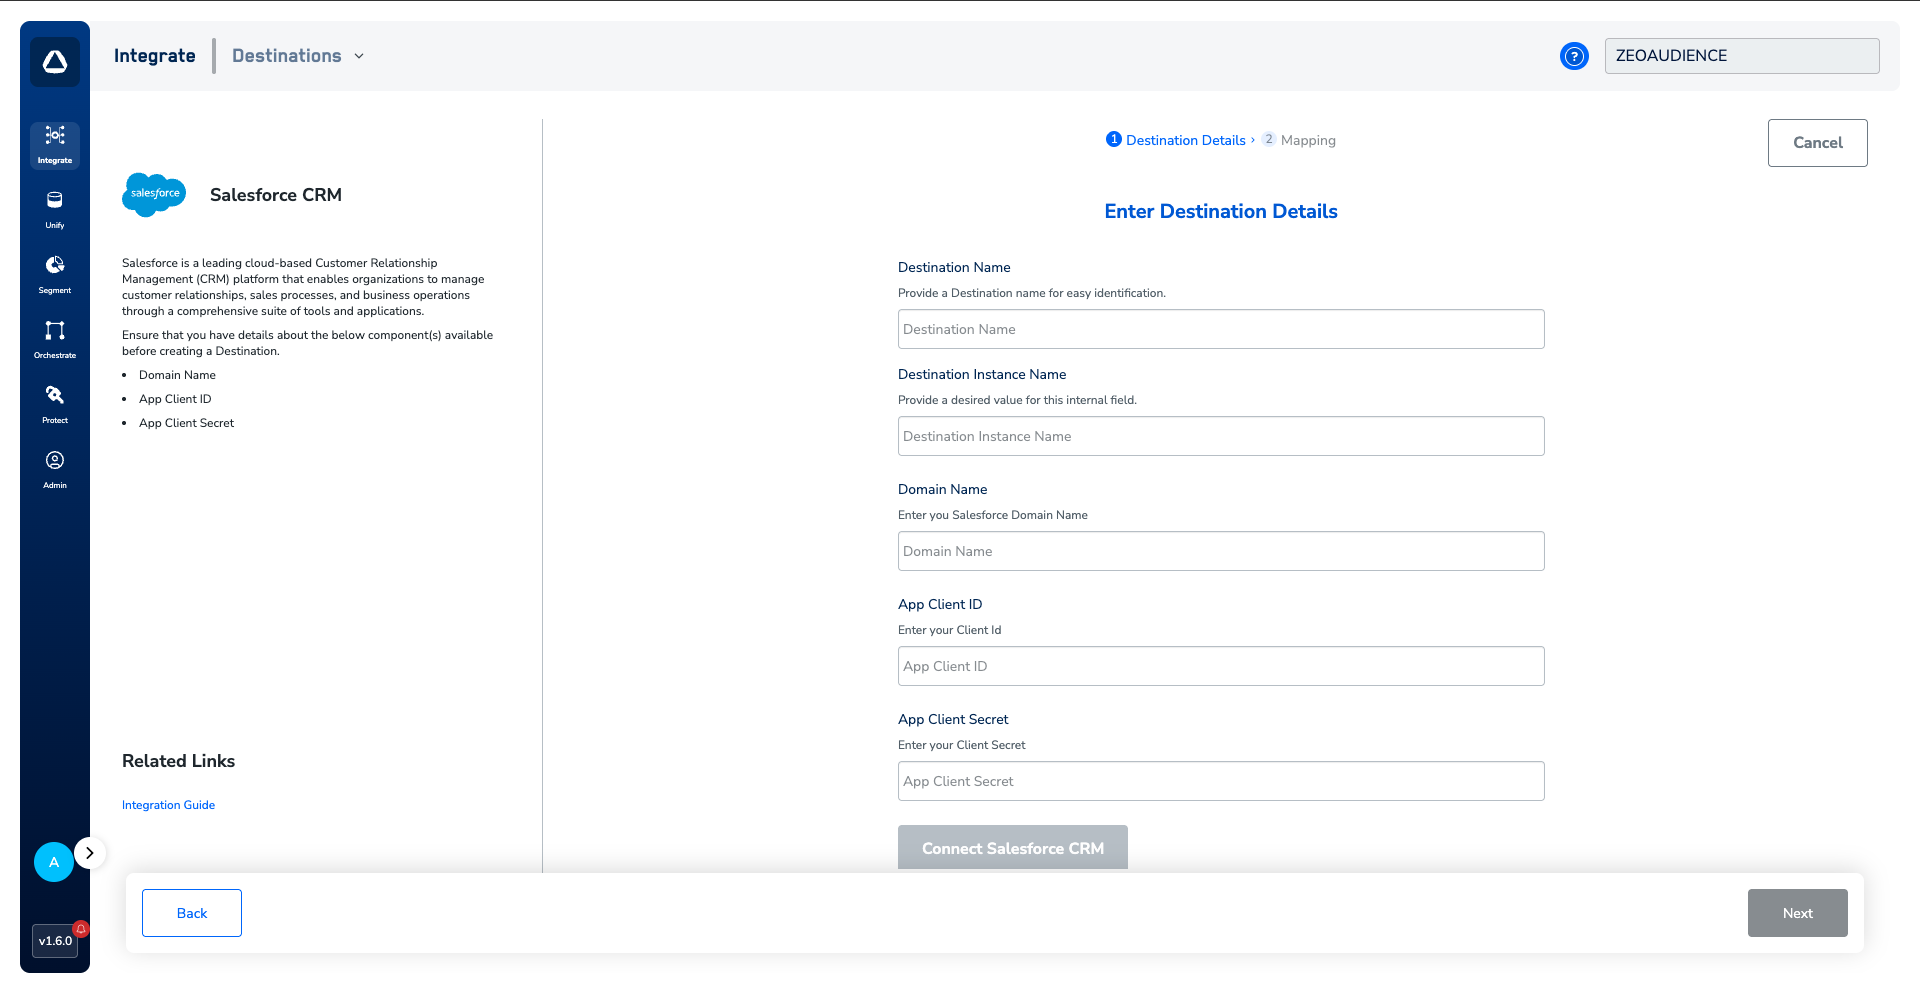Open help via the question mark icon
The width and height of the screenshot is (1920, 993).
pyautogui.click(x=1574, y=56)
